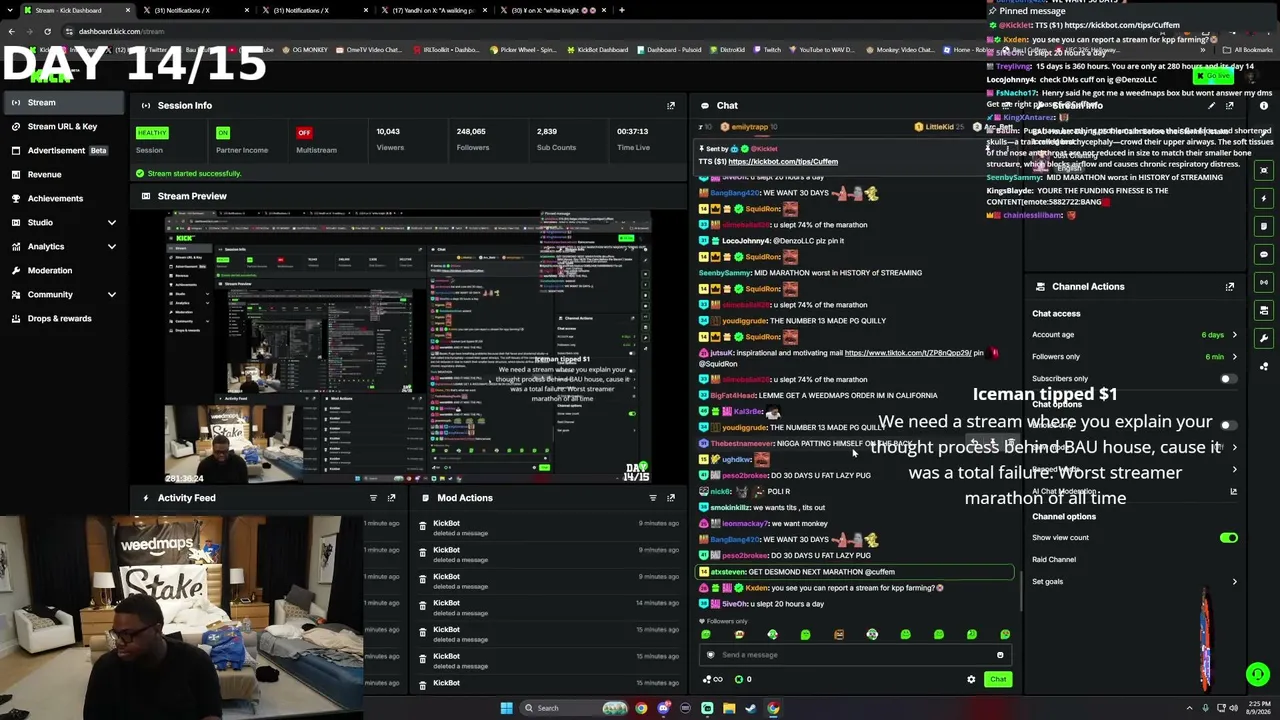Pop out the Activity Feed panel
Viewport: 1280px width, 720px height.
pos(391,497)
